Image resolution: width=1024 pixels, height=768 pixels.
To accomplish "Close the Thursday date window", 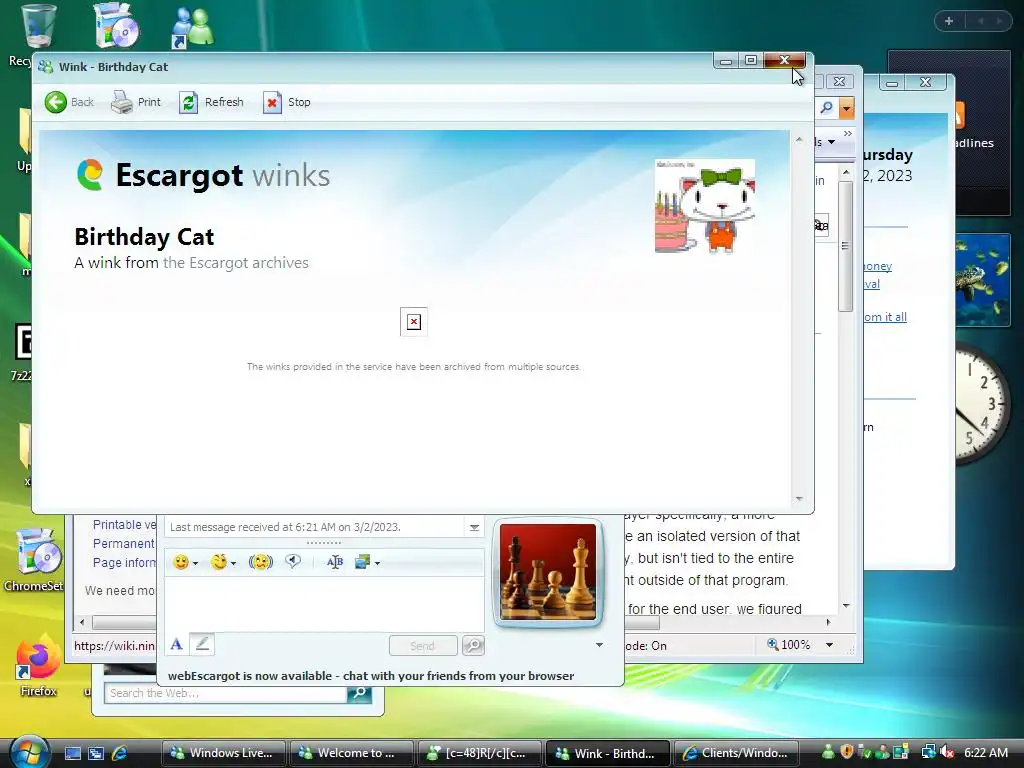I will tap(925, 82).
